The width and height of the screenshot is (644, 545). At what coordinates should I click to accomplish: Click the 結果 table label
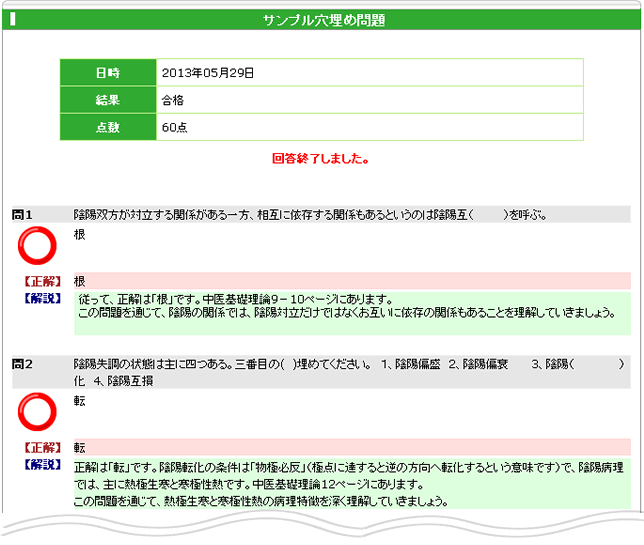(x=108, y=100)
